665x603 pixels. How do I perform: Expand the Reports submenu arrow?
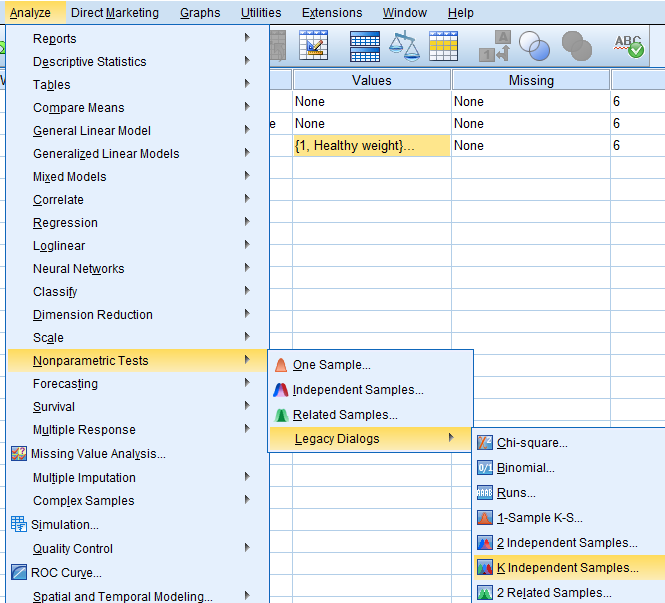[247, 38]
